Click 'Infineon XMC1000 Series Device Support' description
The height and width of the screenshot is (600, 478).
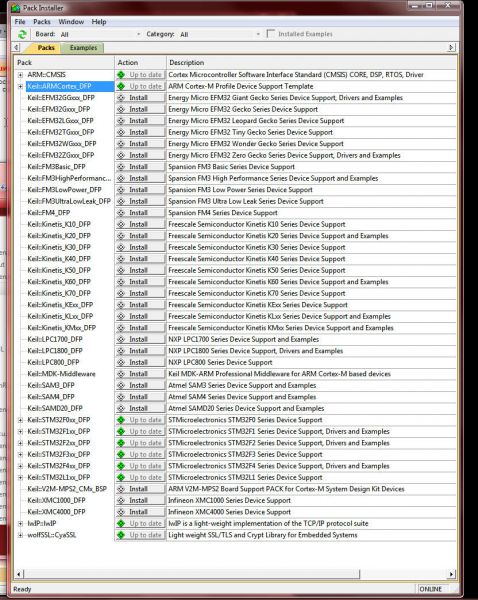230,501
